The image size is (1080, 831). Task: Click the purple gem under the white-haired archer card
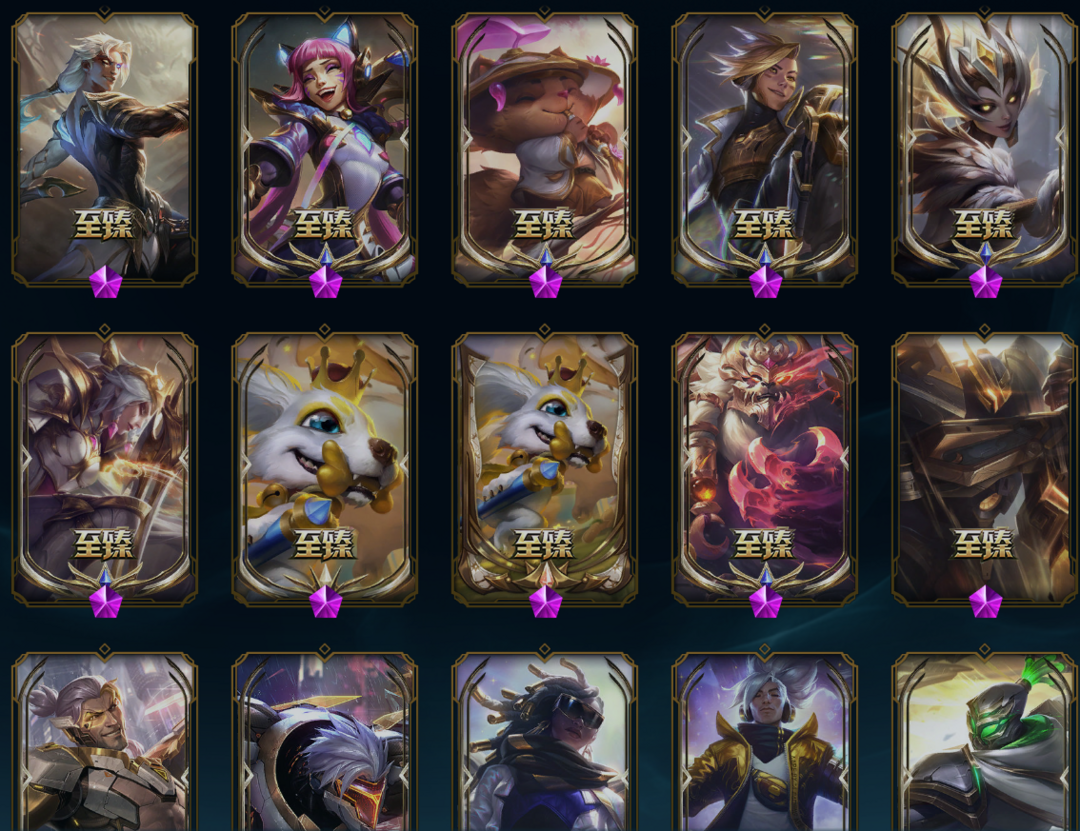click(x=106, y=283)
